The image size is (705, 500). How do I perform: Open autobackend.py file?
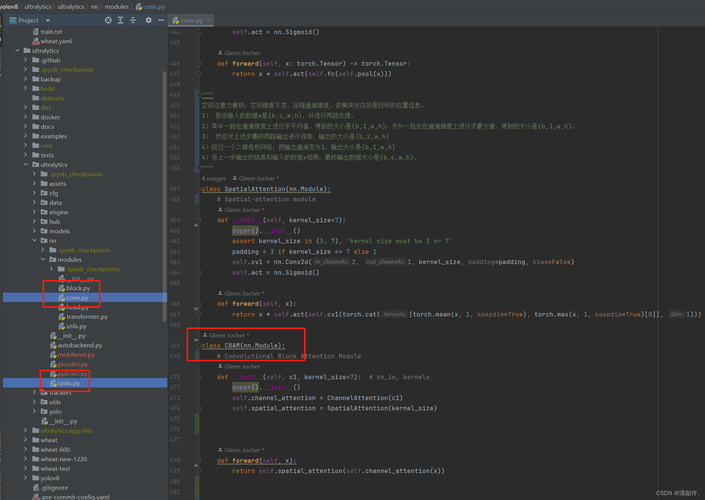pyautogui.click(x=80, y=345)
